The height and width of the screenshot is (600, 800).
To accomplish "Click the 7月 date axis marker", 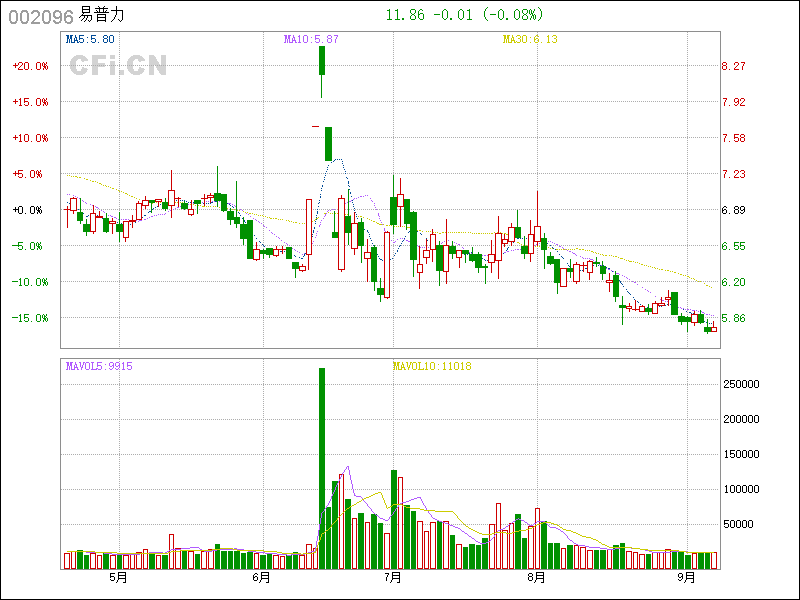I will point(392,578).
